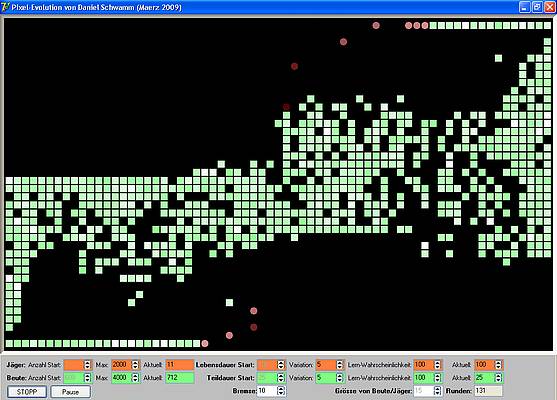This screenshot has height=400, width=557.
Task: Click the green Aktuell field showing 25
Action: (485, 378)
